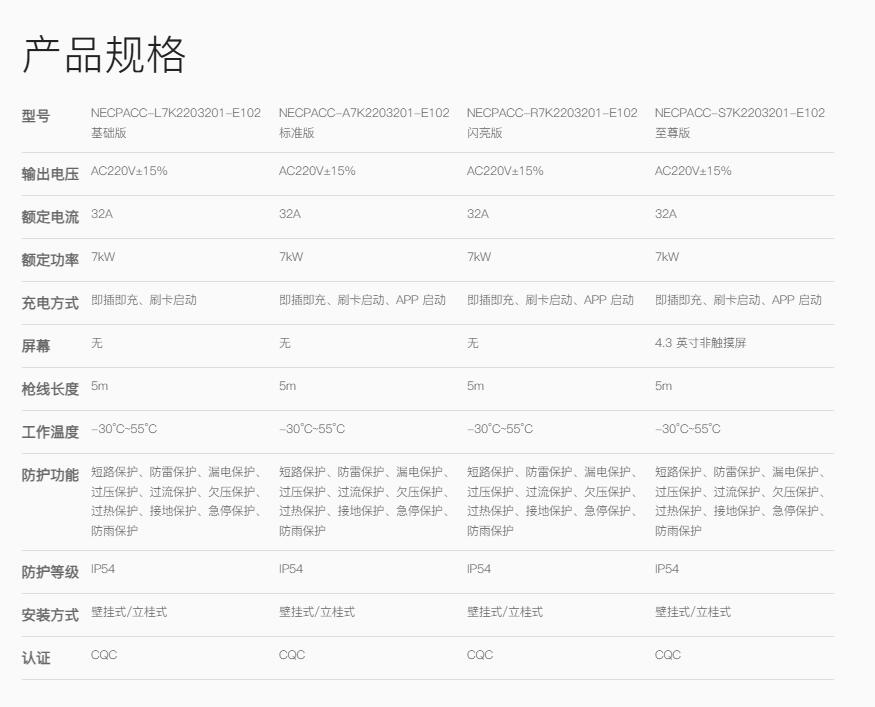Click model NECPACC-L7K2203201-E102 基础版

point(176,122)
